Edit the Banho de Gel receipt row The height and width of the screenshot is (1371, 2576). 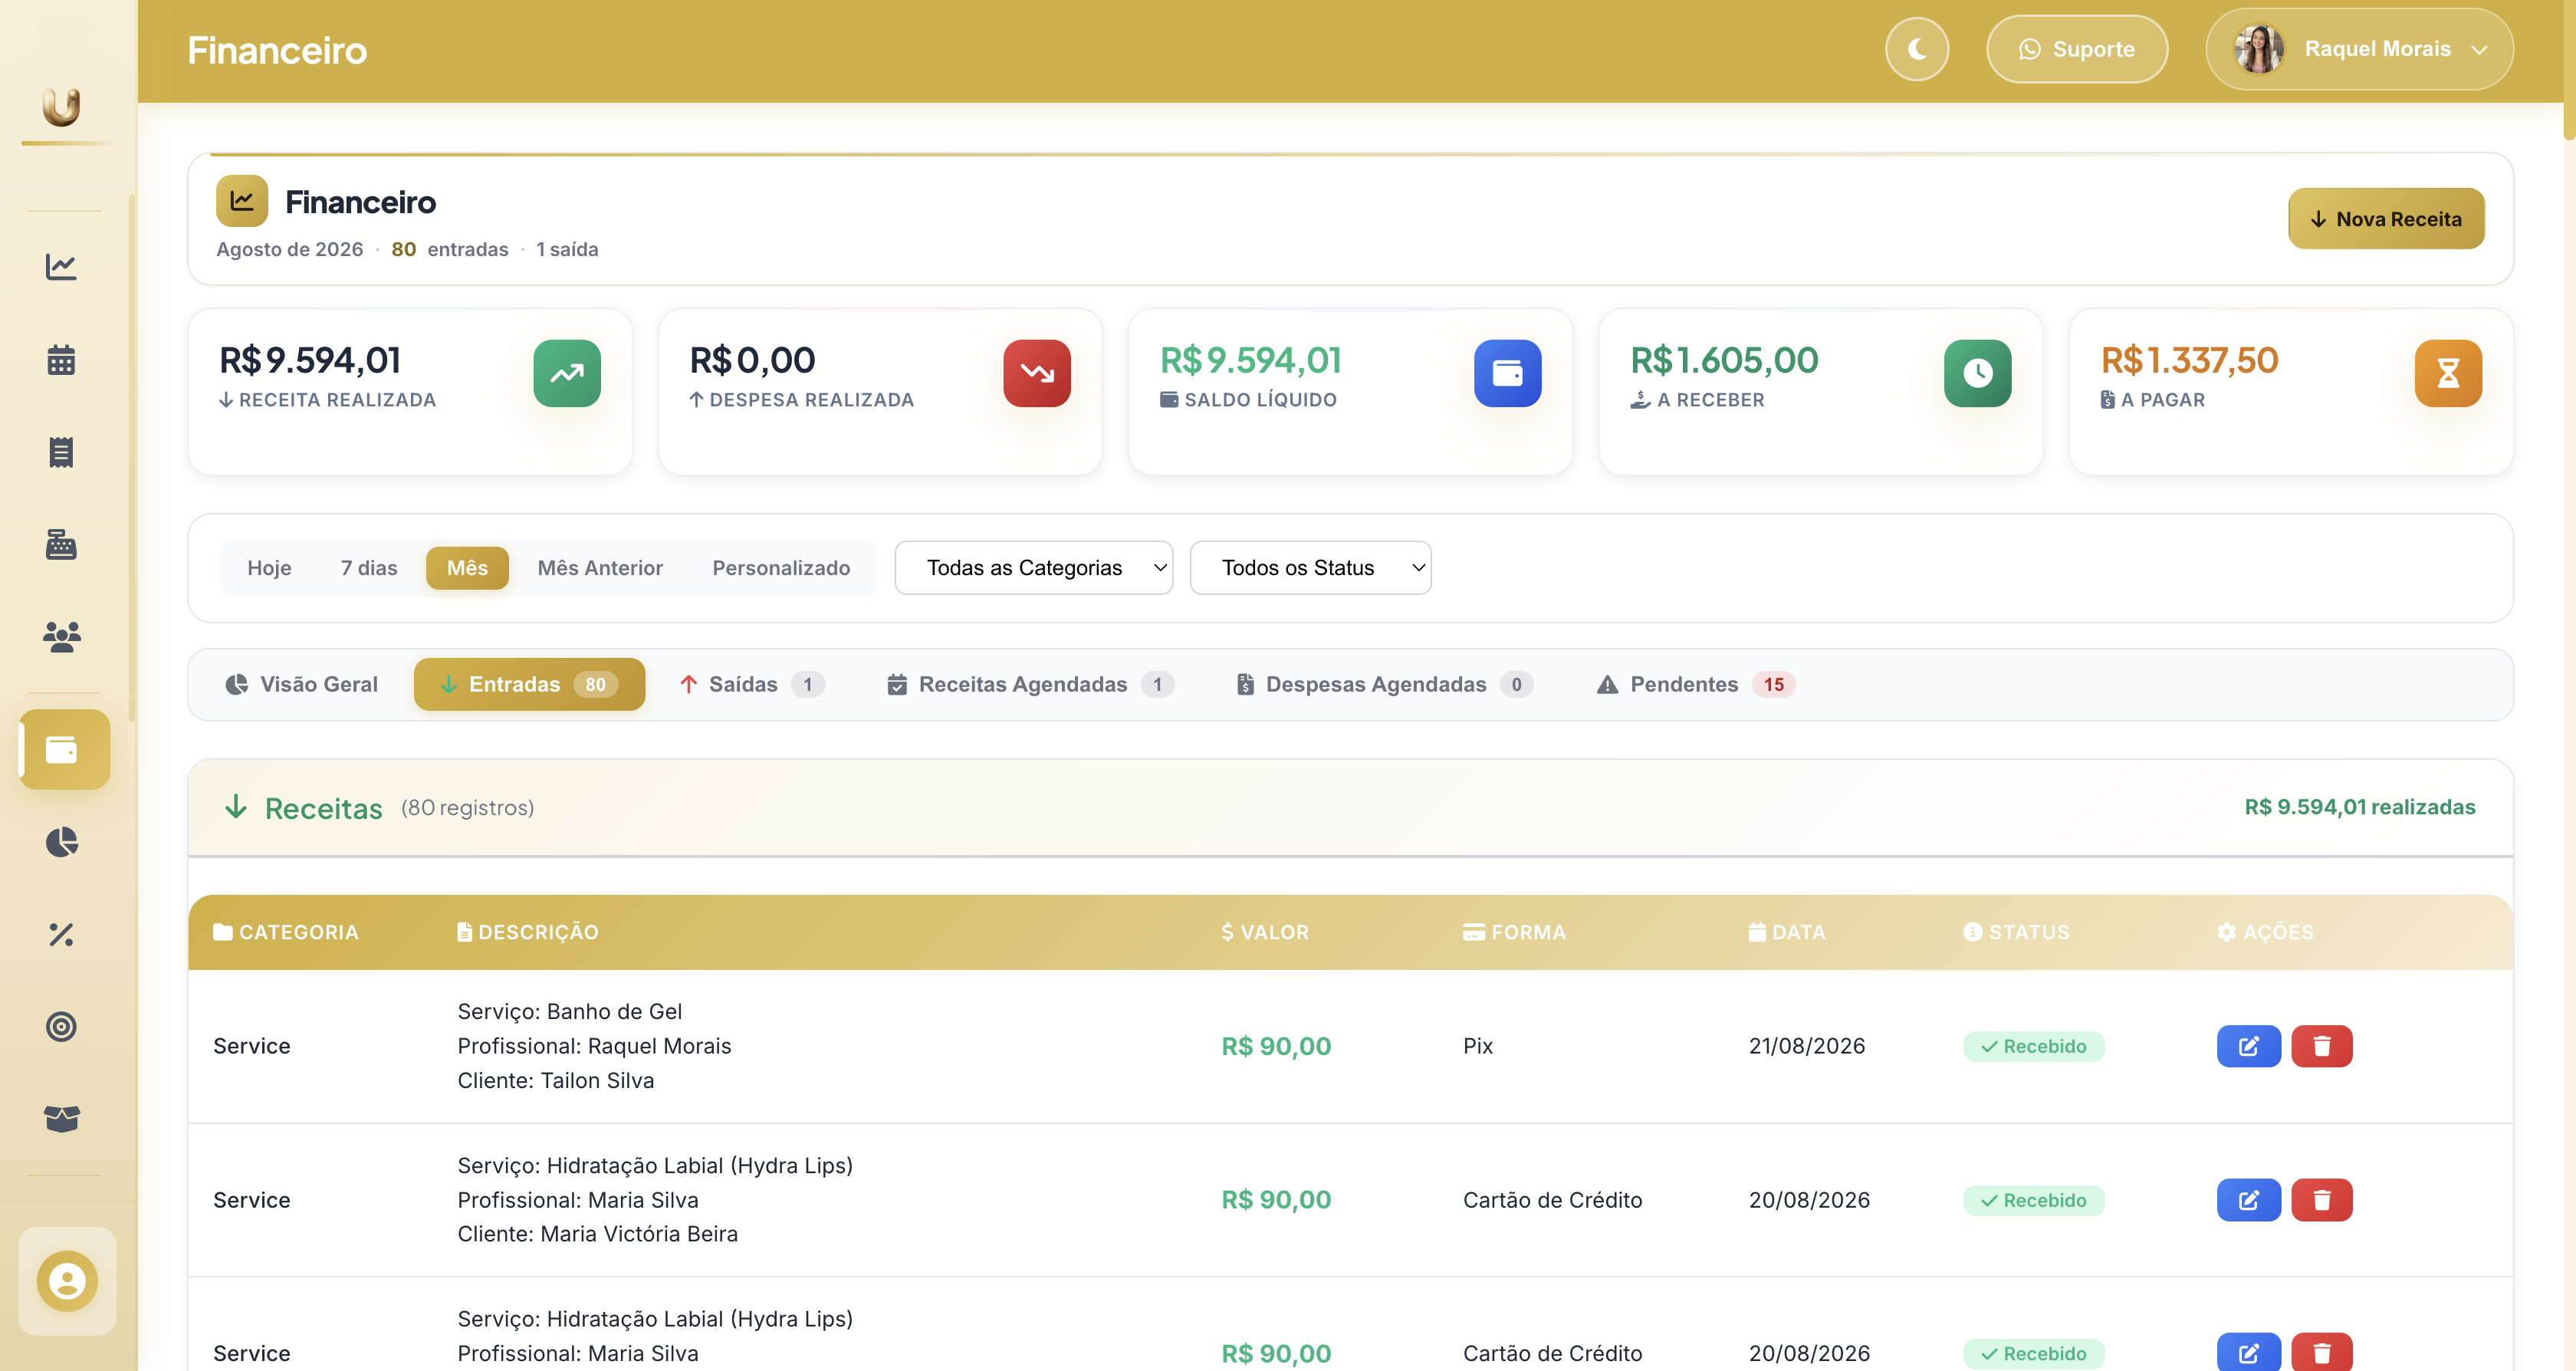pos(2248,1046)
